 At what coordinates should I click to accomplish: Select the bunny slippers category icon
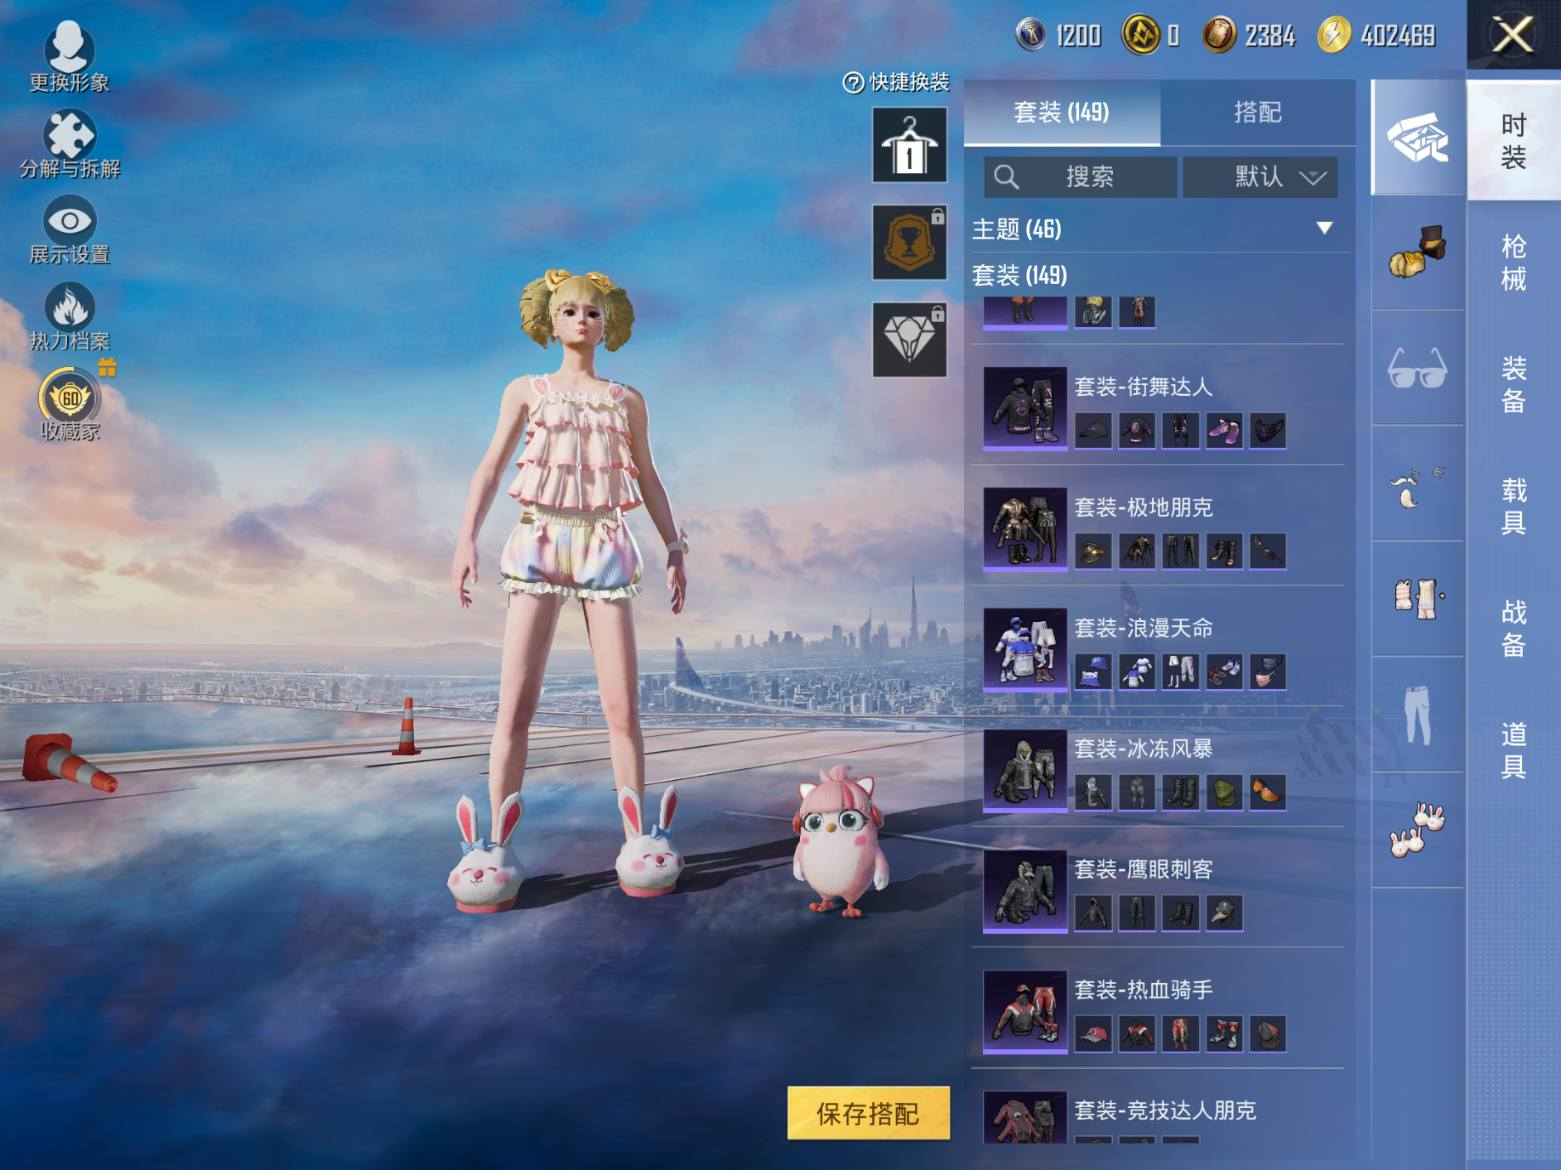tap(1417, 830)
